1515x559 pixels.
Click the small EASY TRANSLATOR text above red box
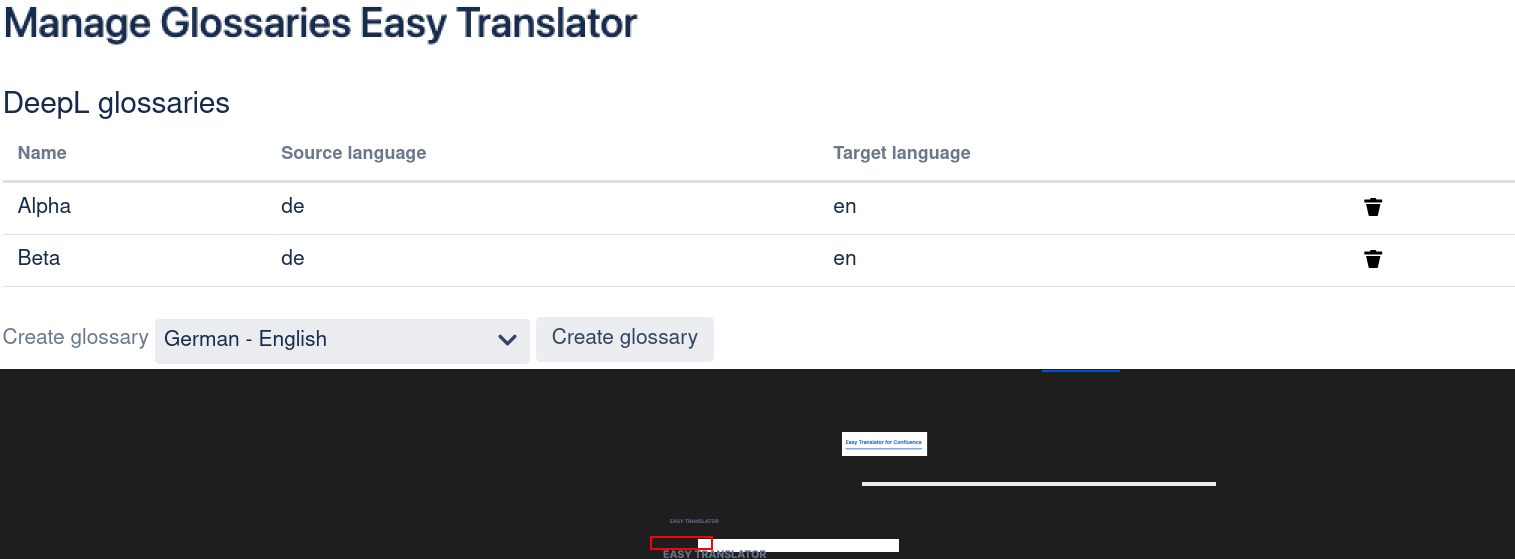pos(694,521)
